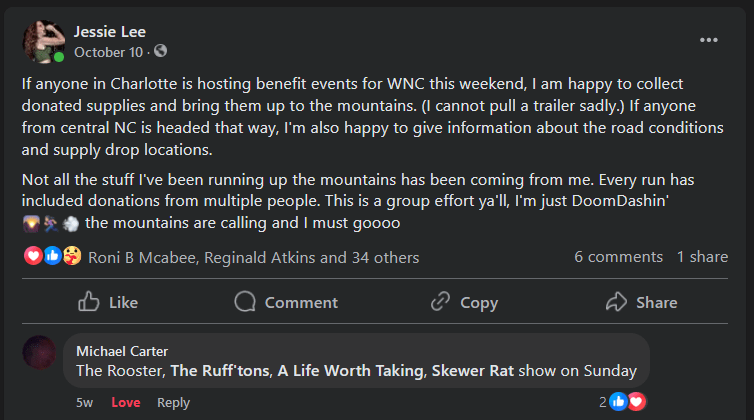View who reacted via reaction emojis
754x420 pixels.
pos(52,257)
